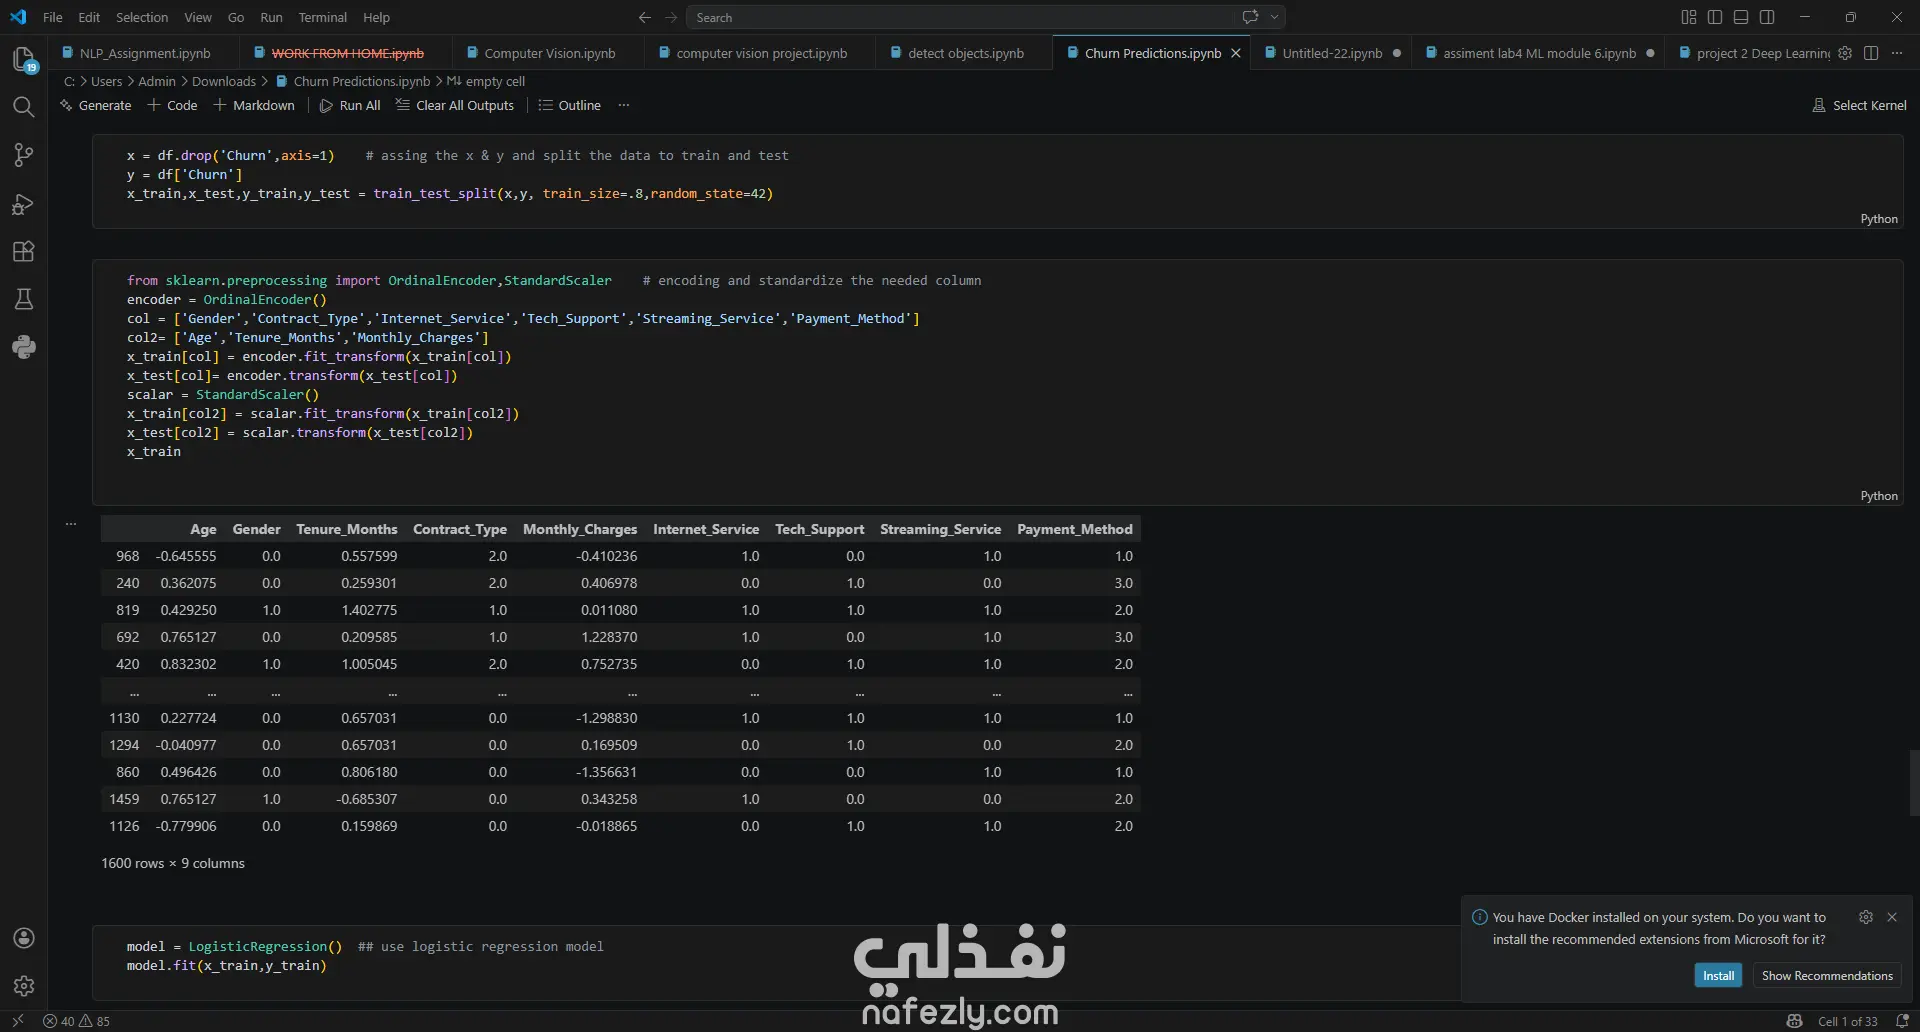Open the Copilot chat icon beside search
1920x1032 pixels.
pyautogui.click(x=1250, y=17)
